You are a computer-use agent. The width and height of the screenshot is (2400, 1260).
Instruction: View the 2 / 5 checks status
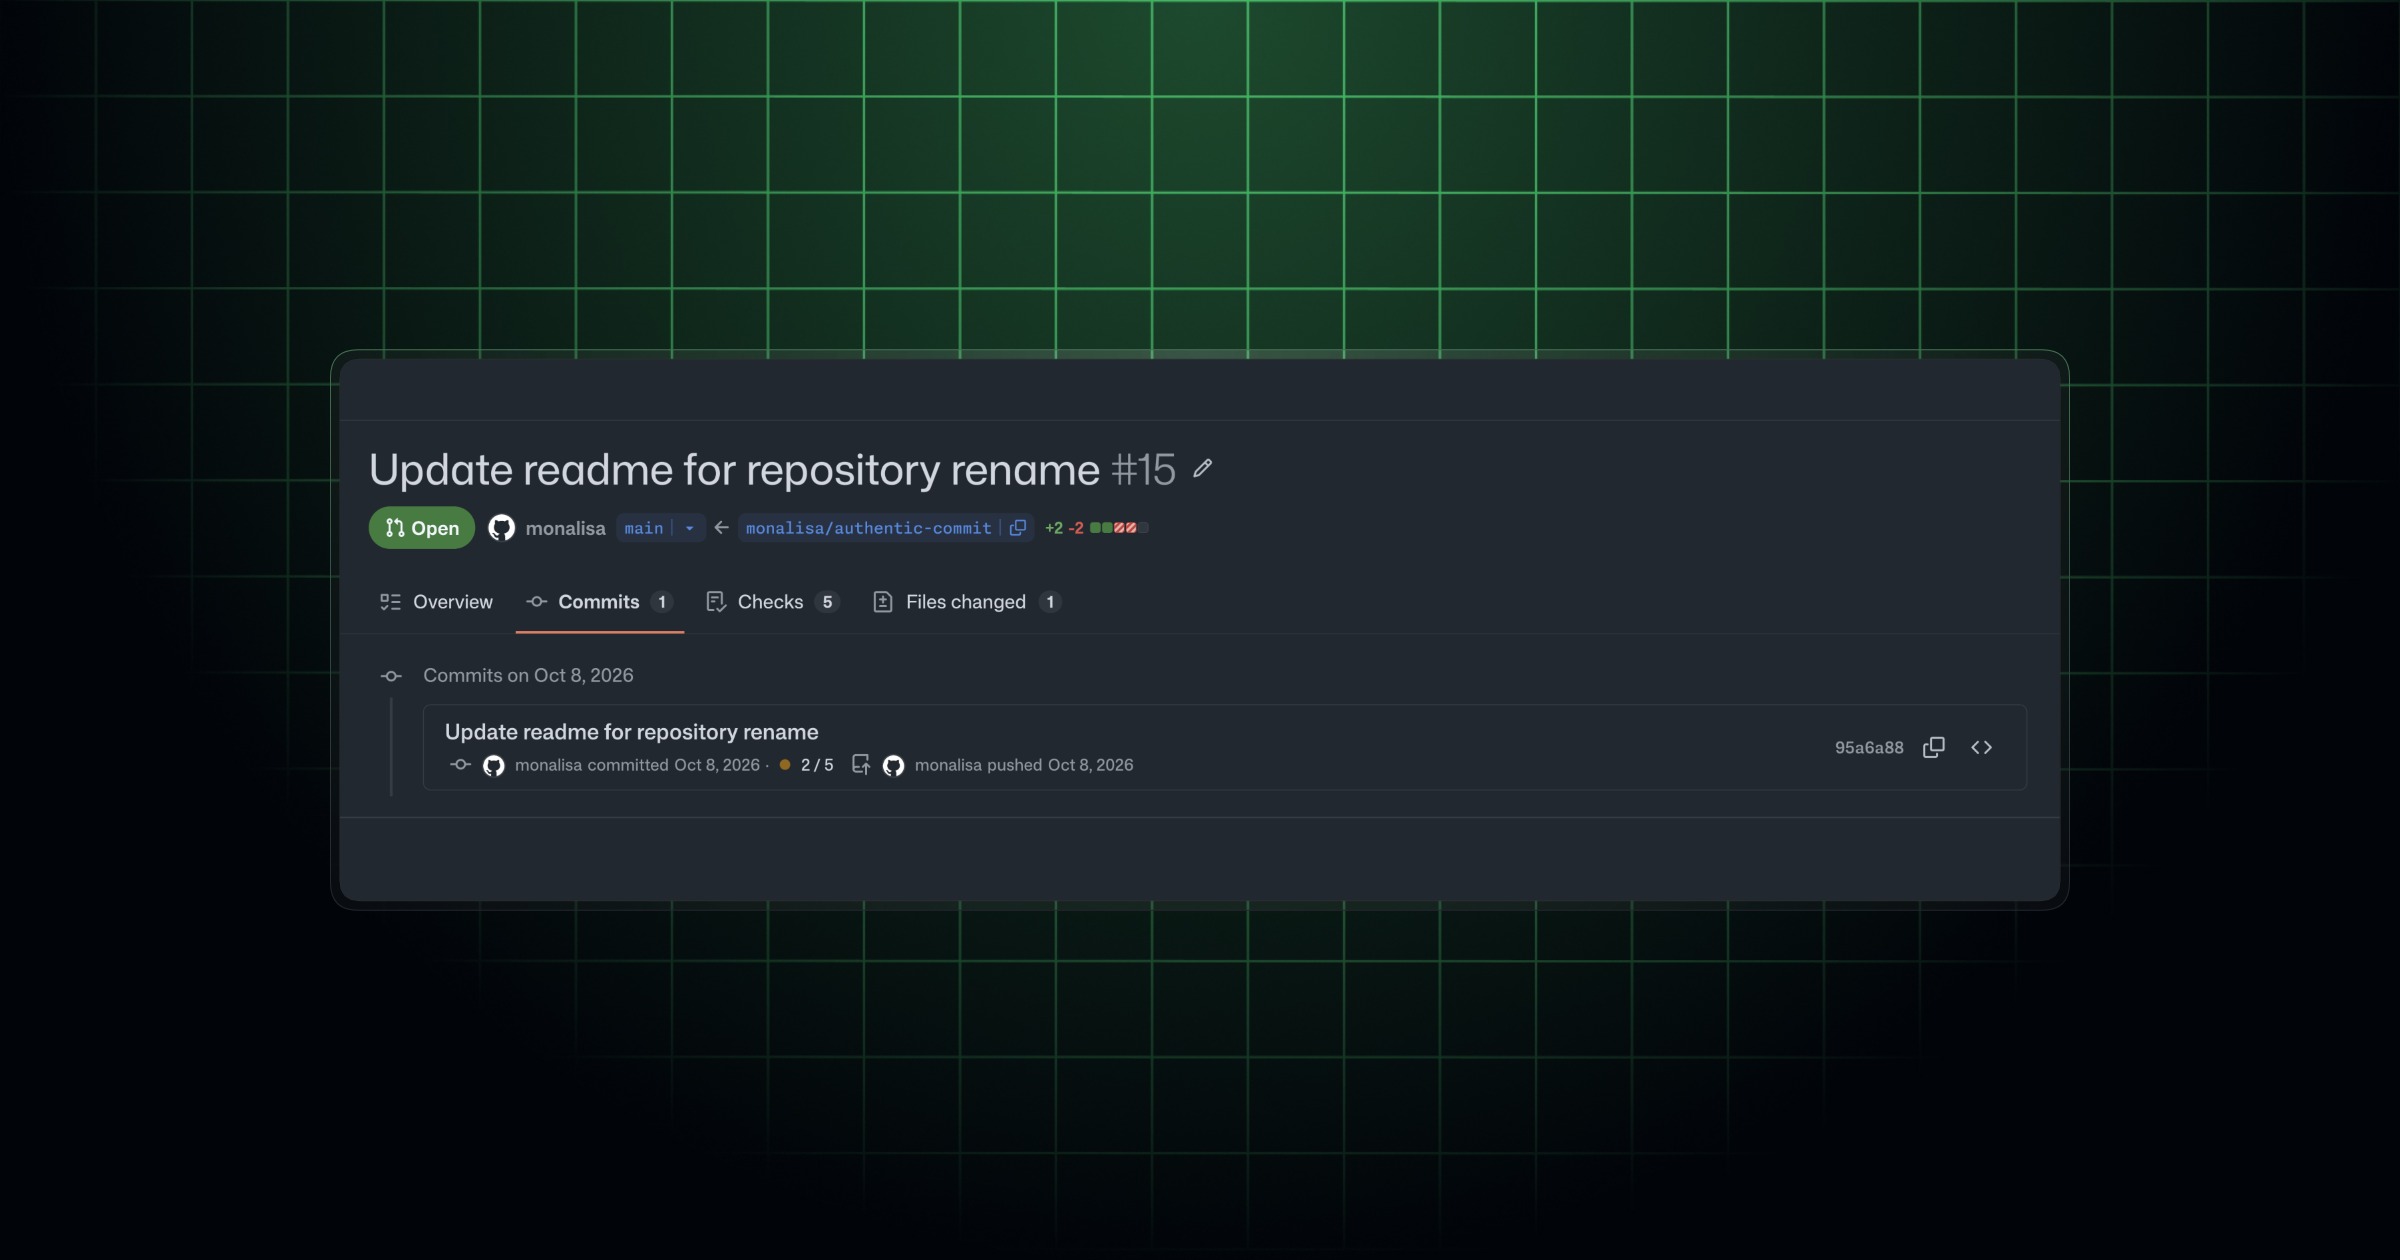click(x=806, y=765)
